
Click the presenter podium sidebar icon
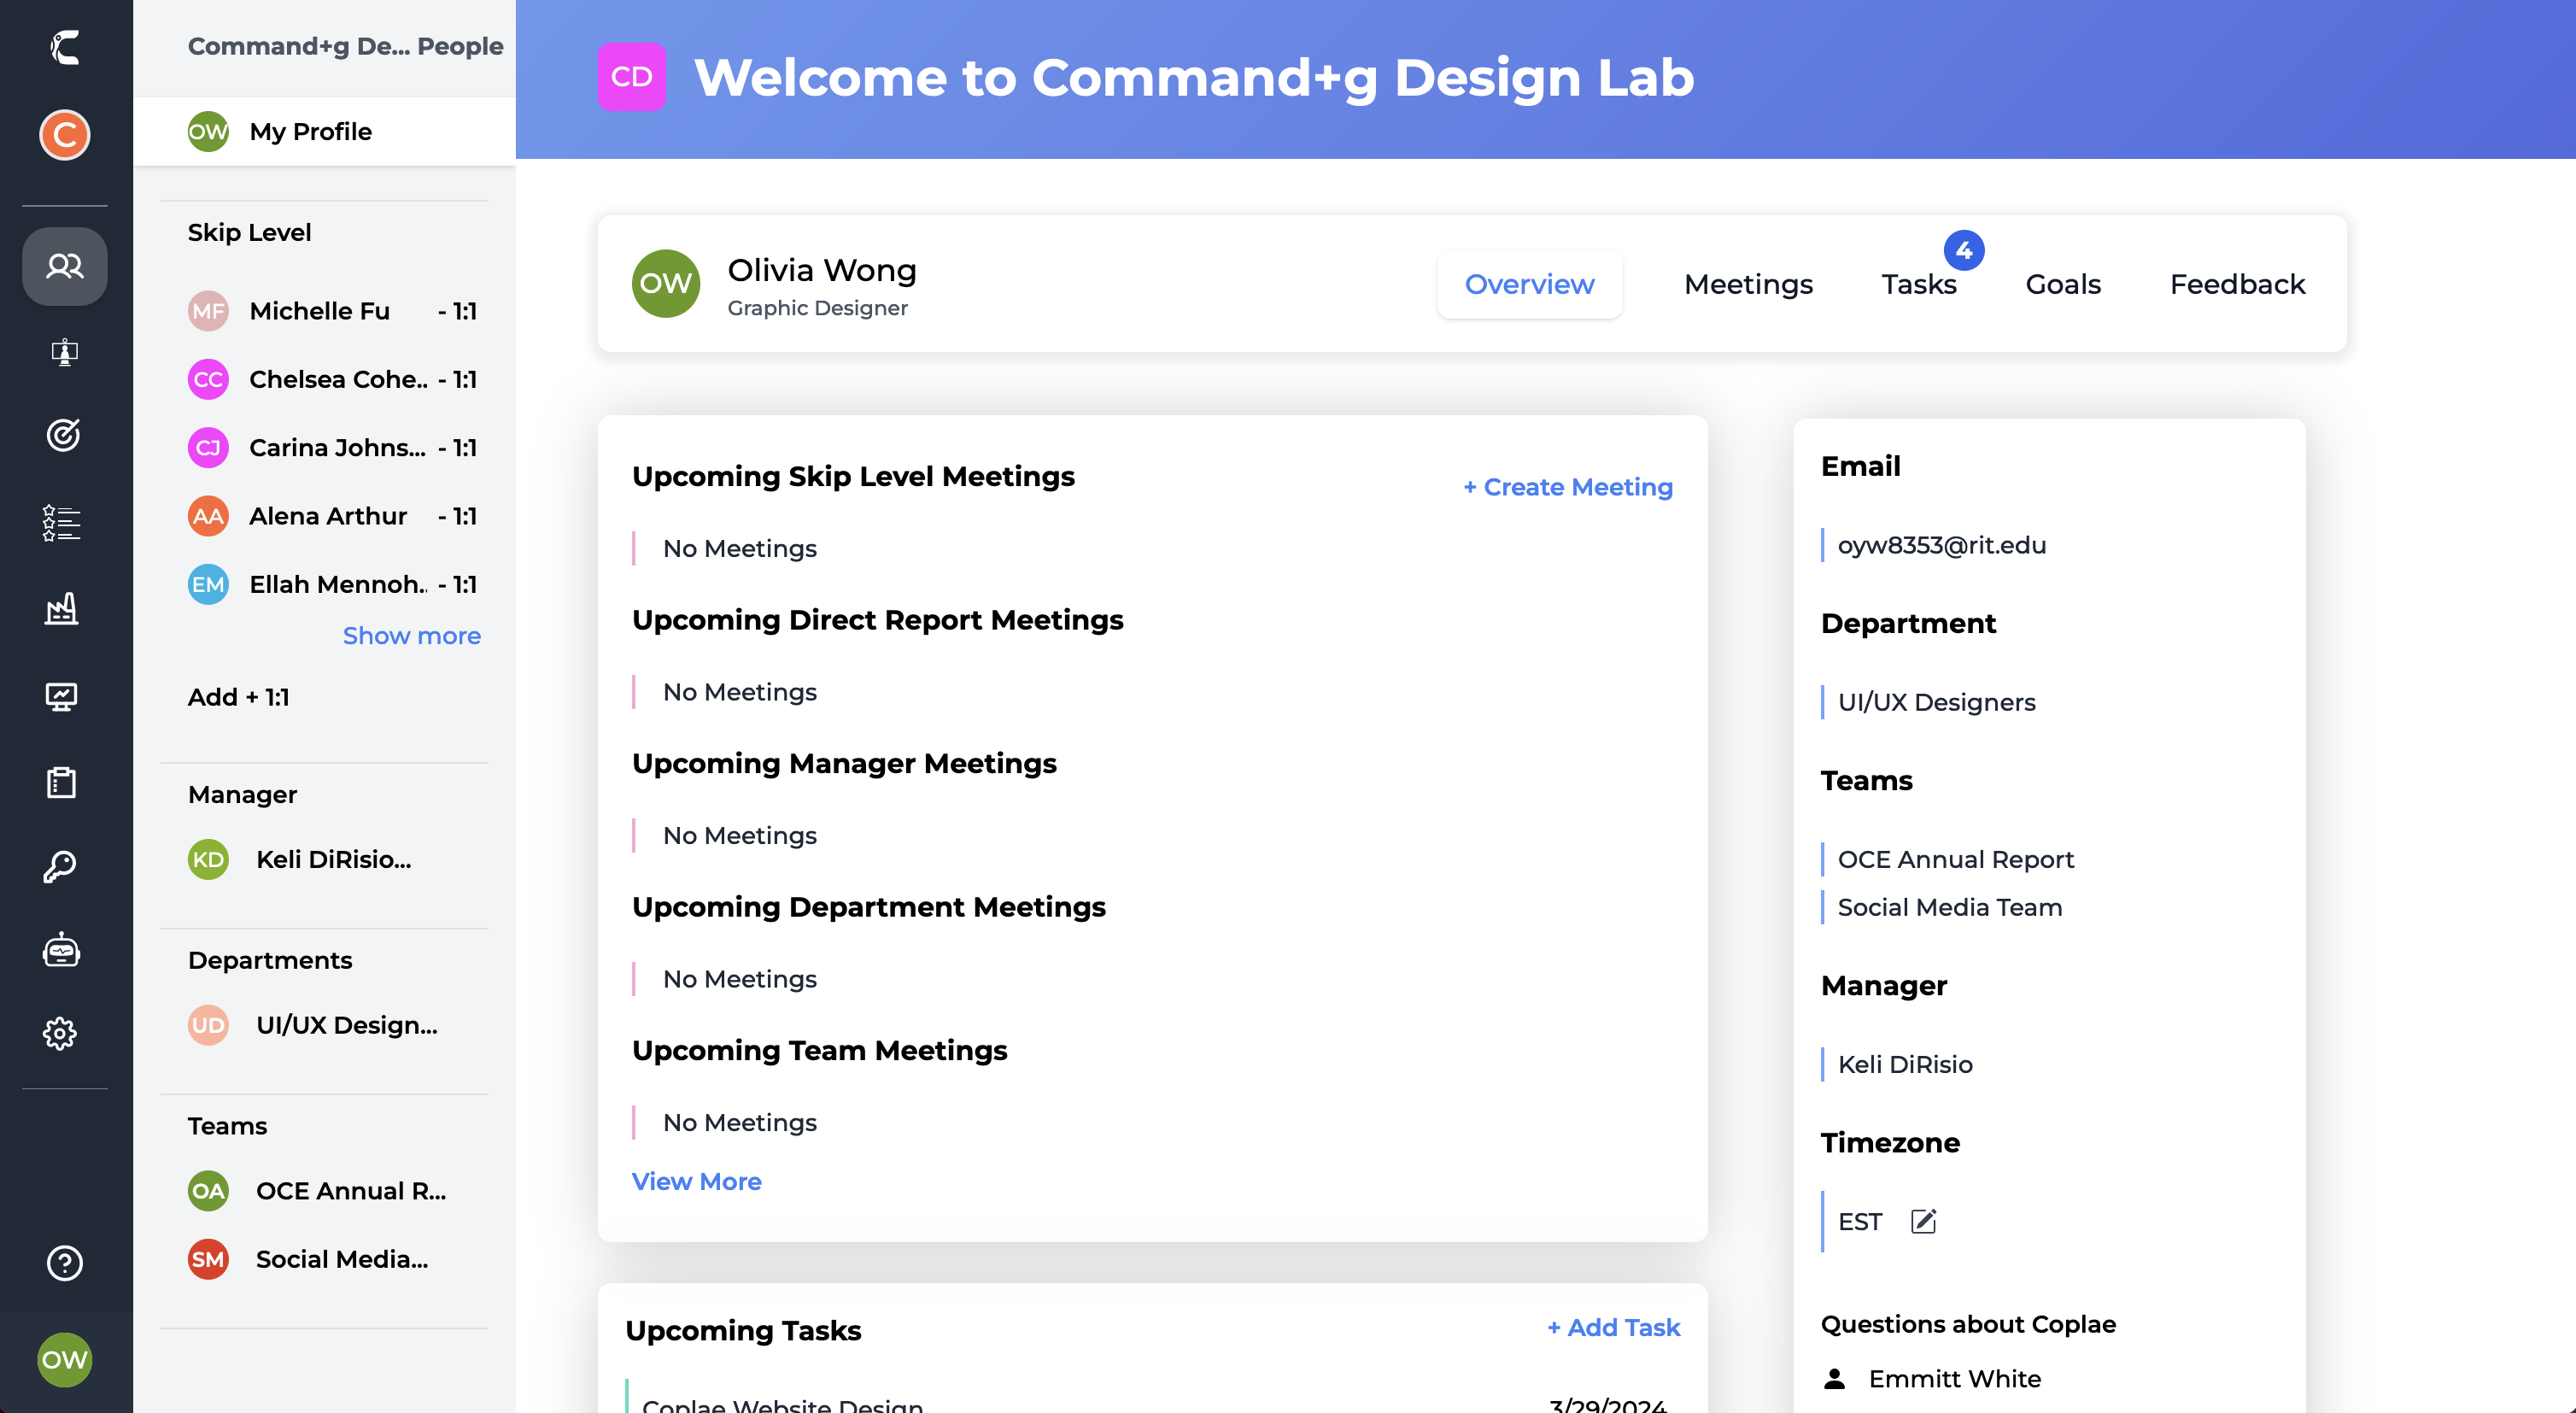pyautogui.click(x=64, y=352)
